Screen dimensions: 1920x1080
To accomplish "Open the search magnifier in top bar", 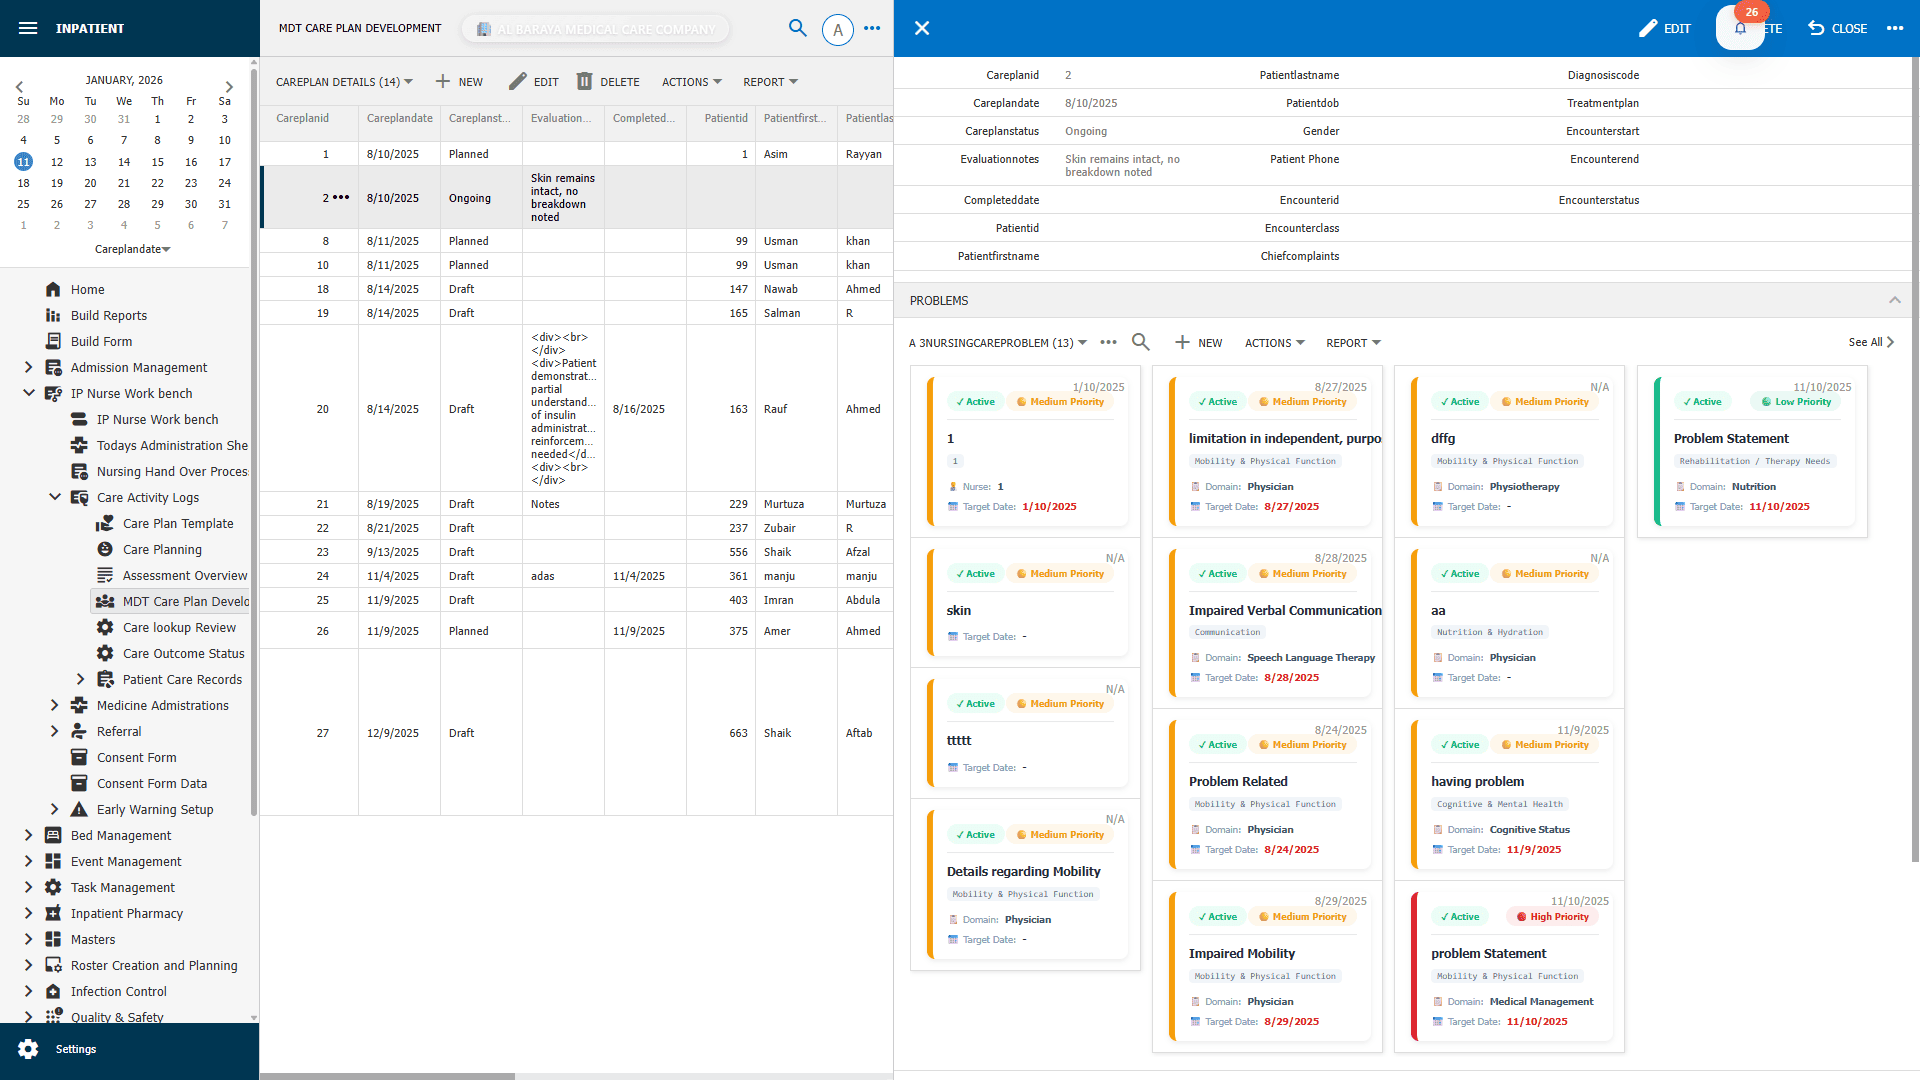I will pos(798,29).
